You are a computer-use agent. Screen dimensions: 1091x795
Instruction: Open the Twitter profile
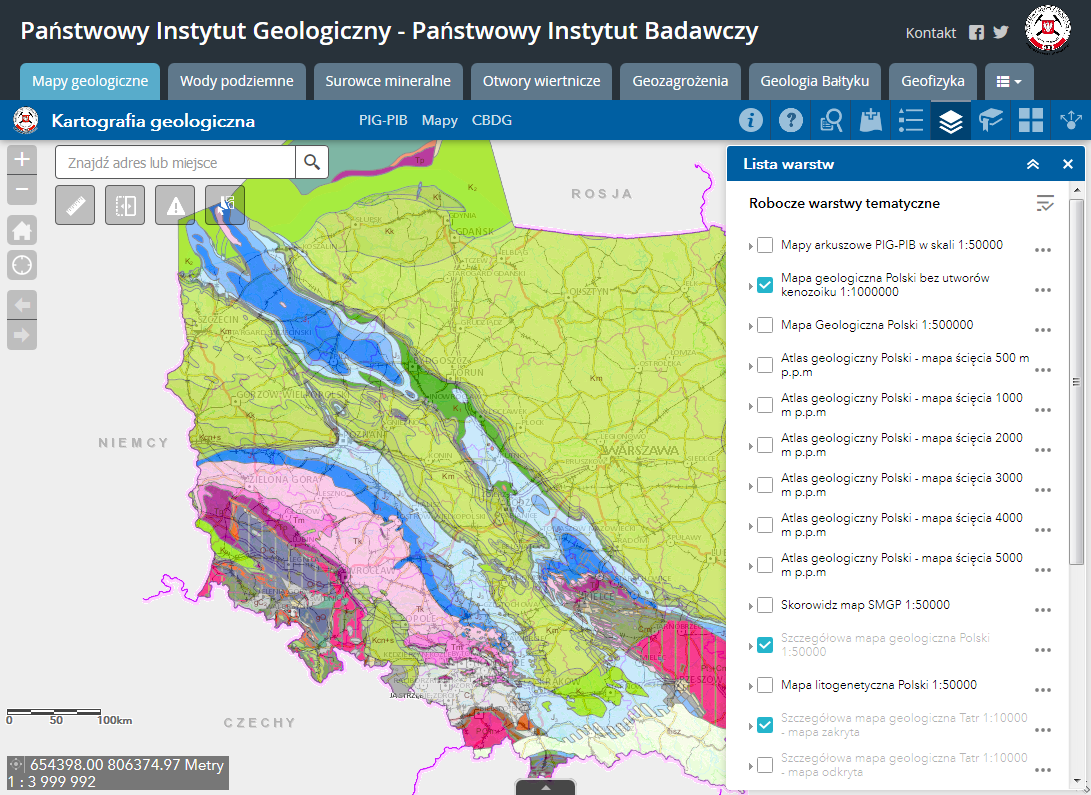point(1001,33)
